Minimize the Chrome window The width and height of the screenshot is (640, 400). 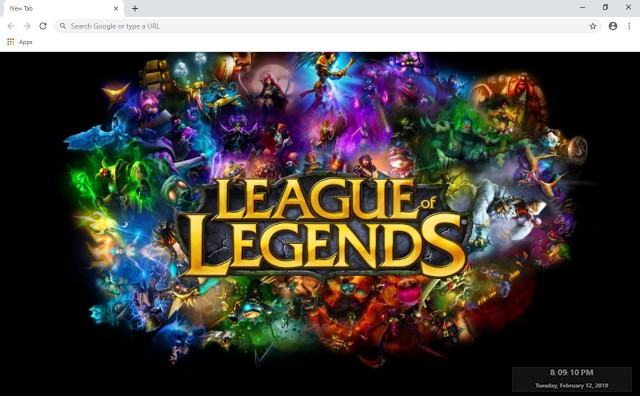coord(582,8)
